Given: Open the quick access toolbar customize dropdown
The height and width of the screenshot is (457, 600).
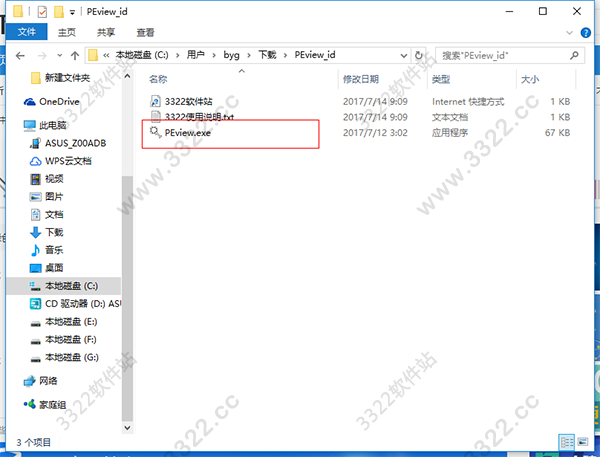Looking at the screenshot, I should pos(72,13).
